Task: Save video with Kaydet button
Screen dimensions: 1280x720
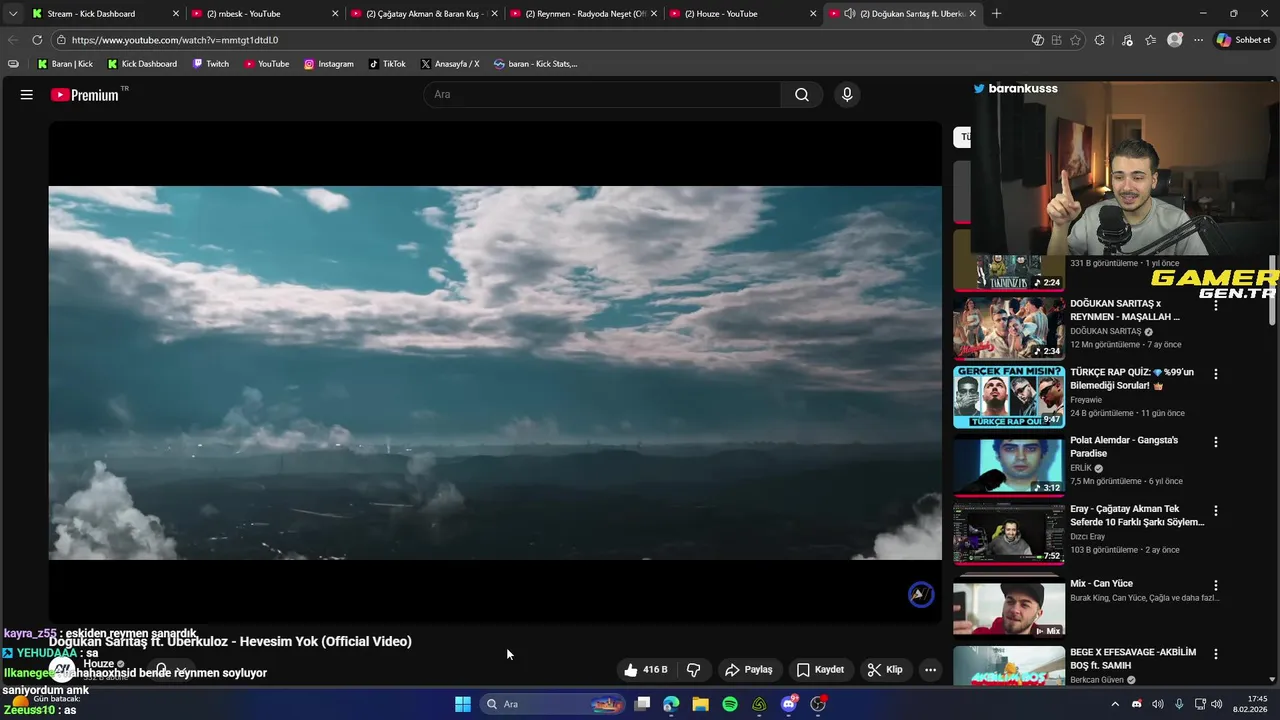Action: click(820, 670)
